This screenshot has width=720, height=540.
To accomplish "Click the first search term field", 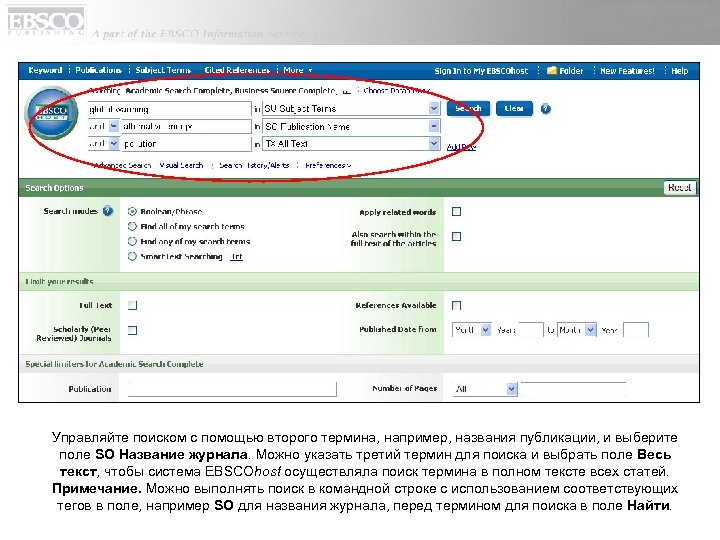I will [x=169, y=109].
